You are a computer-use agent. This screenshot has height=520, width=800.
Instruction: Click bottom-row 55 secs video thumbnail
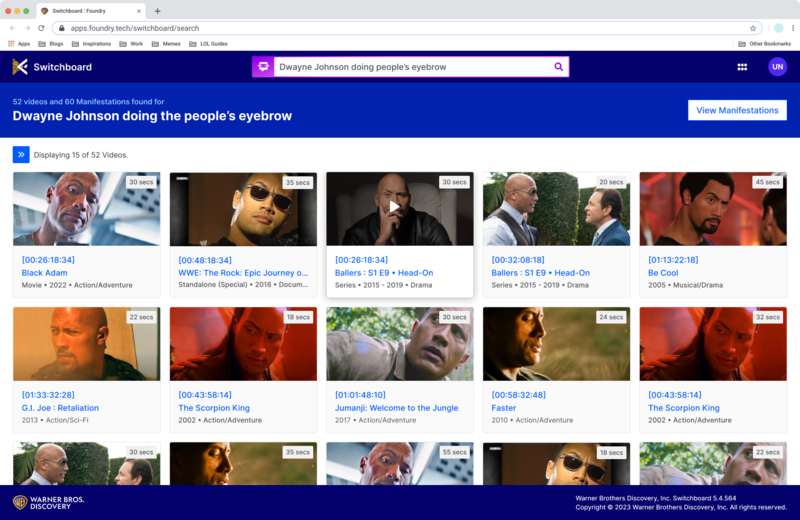[399, 463]
